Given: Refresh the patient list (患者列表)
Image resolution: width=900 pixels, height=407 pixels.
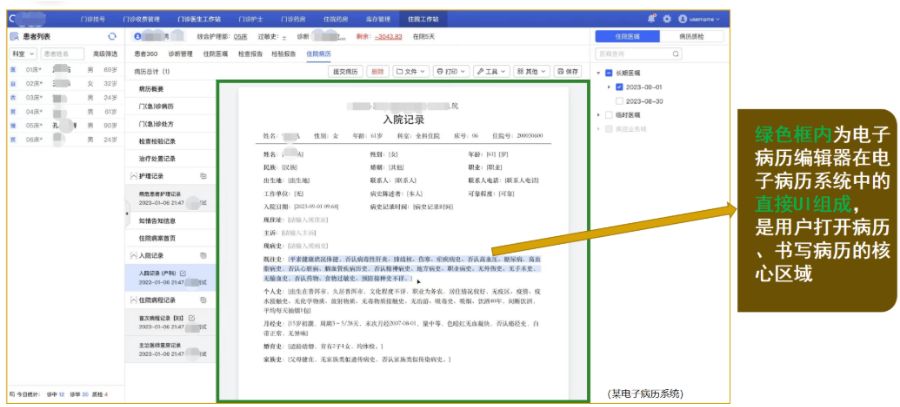Looking at the screenshot, I should tap(112, 36).
